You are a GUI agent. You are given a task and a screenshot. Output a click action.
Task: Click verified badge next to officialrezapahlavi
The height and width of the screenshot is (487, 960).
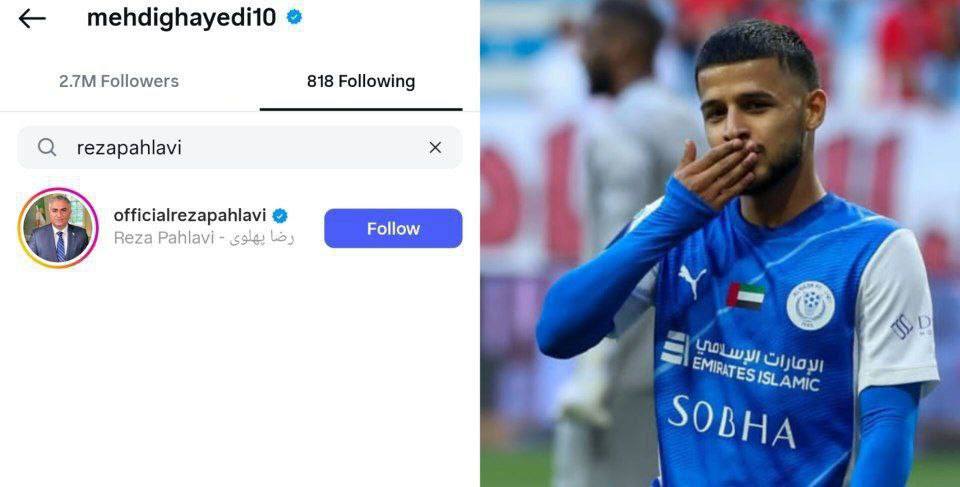click(x=280, y=216)
